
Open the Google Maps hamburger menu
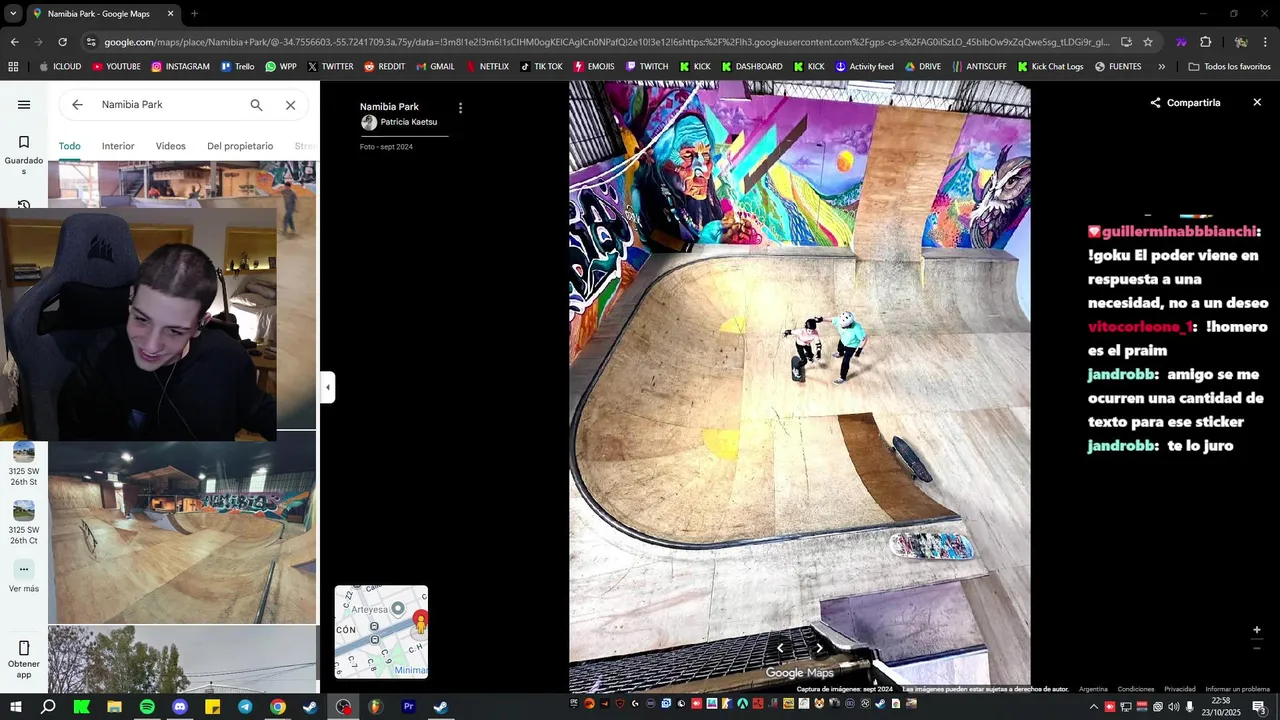click(x=24, y=105)
